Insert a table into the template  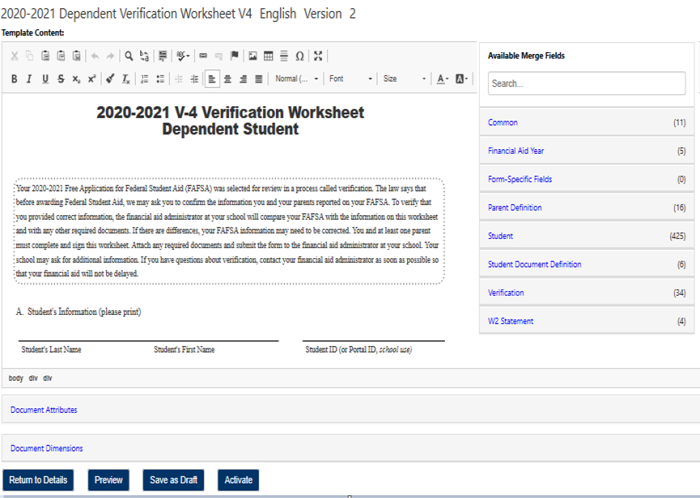(269, 56)
